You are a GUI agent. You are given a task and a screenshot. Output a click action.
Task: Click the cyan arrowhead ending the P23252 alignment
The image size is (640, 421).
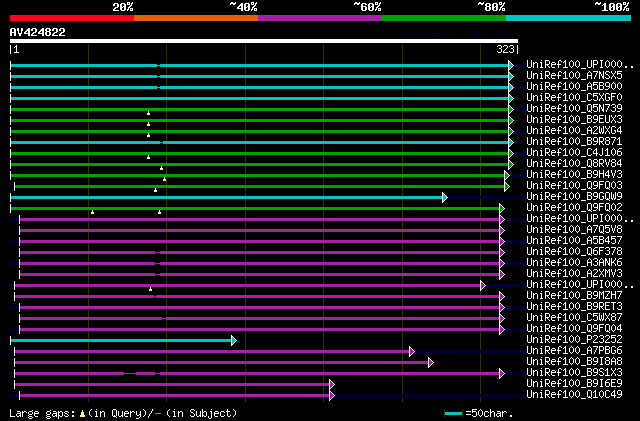(x=234, y=340)
